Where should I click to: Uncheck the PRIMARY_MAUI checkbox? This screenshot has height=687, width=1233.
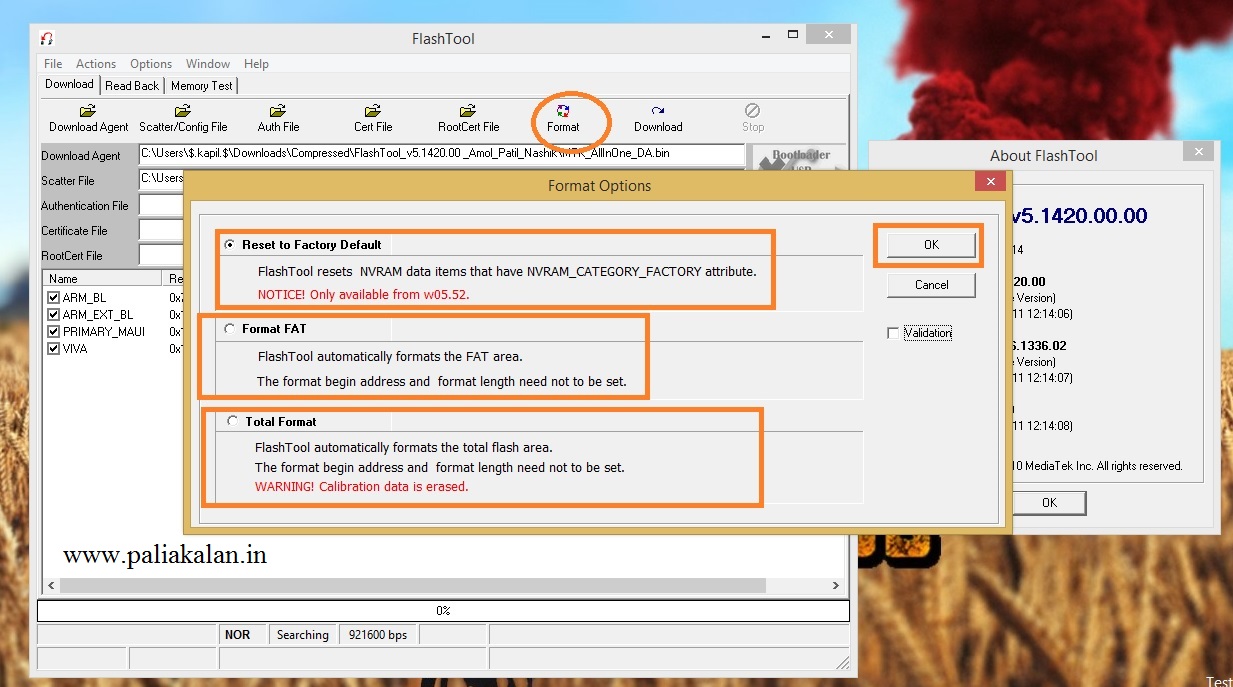[x=54, y=332]
